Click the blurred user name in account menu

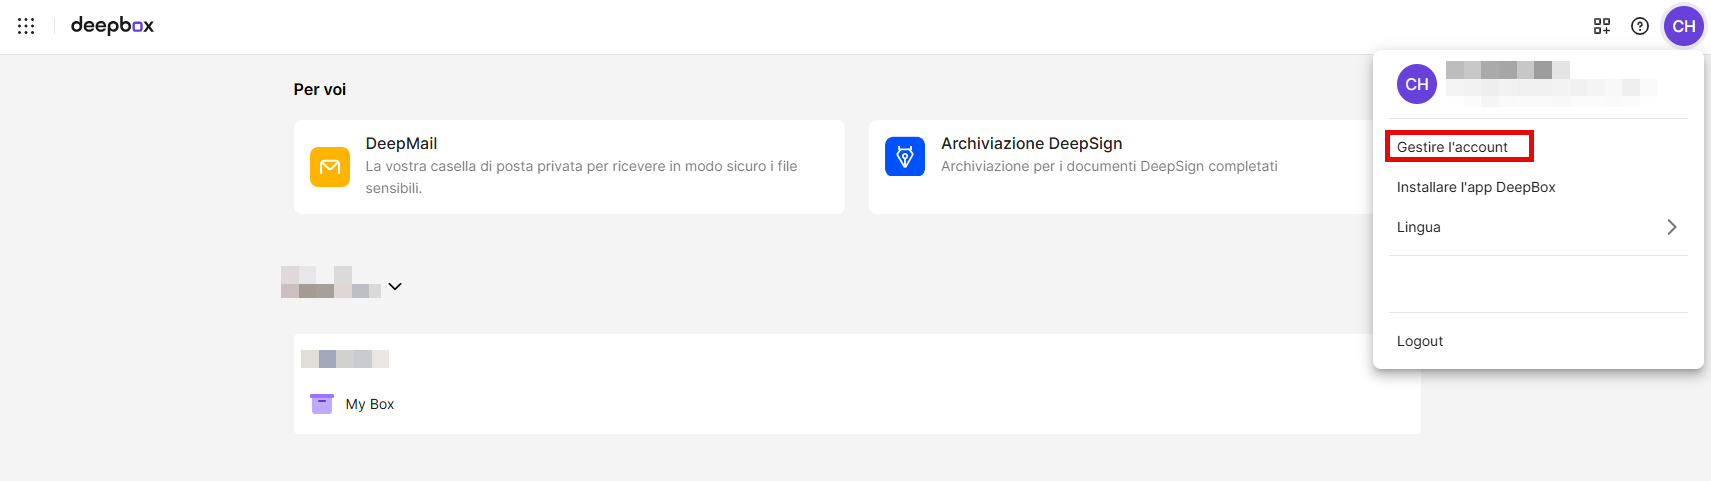(x=1507, y=70)
